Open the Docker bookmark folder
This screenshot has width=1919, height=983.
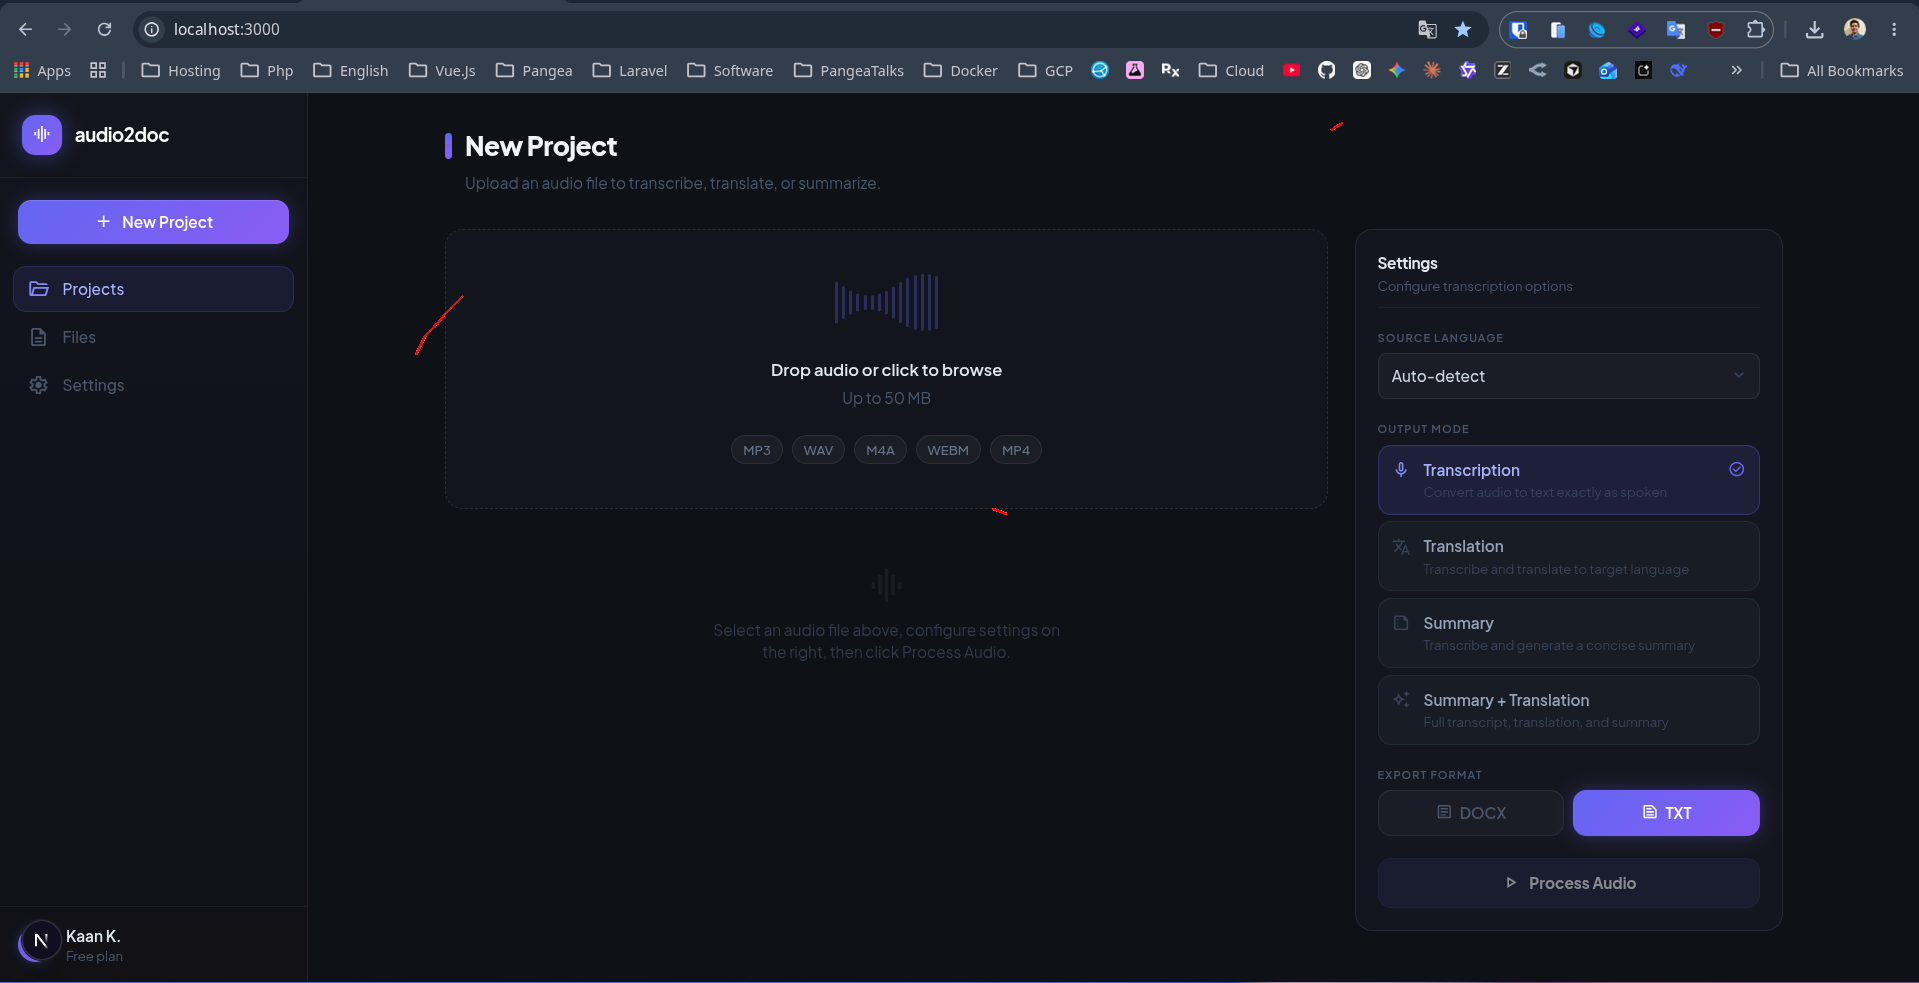[x=961, y=70]
